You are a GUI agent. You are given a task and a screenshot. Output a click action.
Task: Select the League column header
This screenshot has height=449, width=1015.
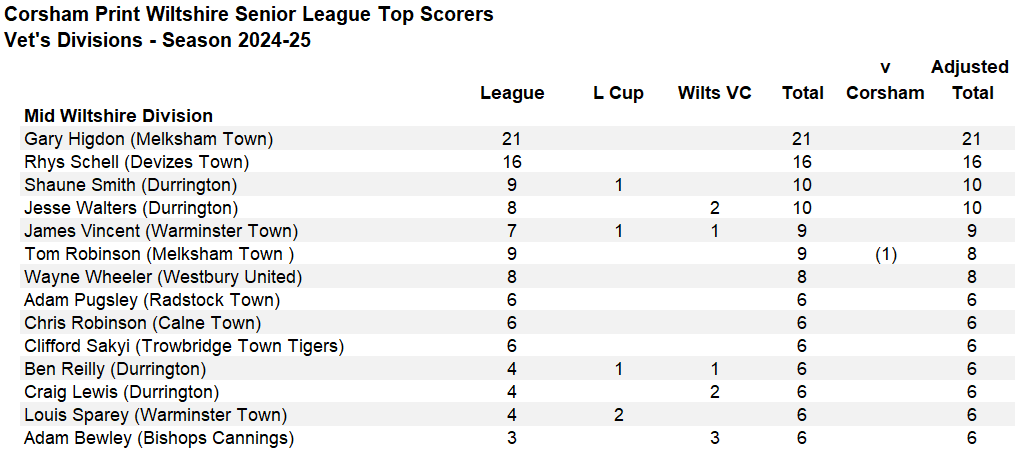pos(512,93)
